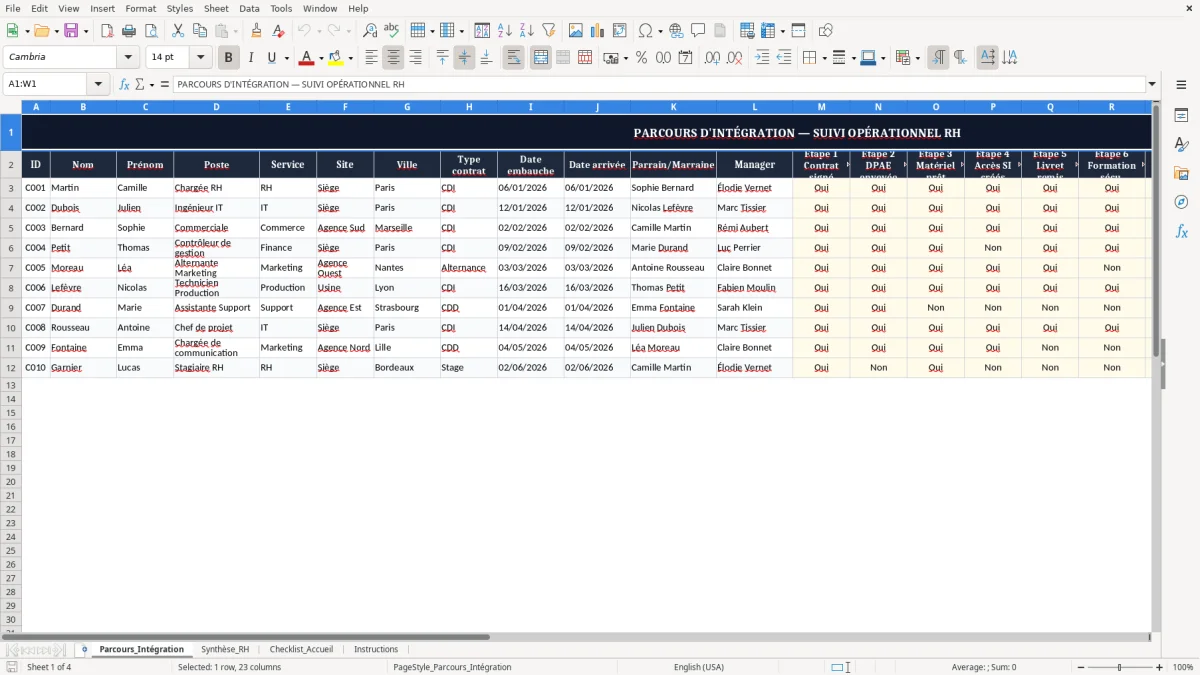Insert an image
The image size is (1200, 675).
[576, 31]
